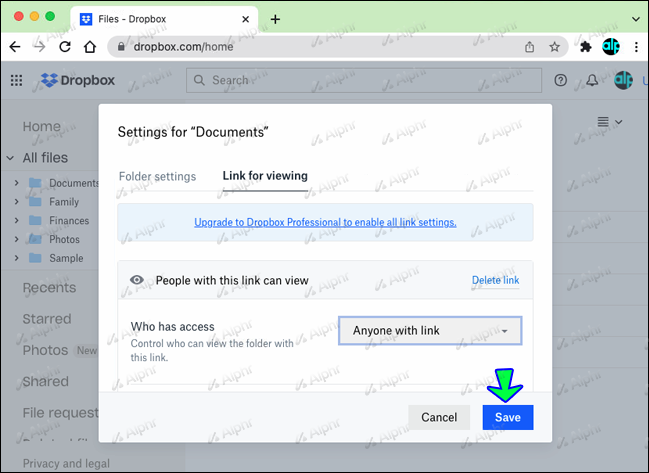Open notifications bell icon
This screenshot has width=649, height=473.
pos(592,80)
